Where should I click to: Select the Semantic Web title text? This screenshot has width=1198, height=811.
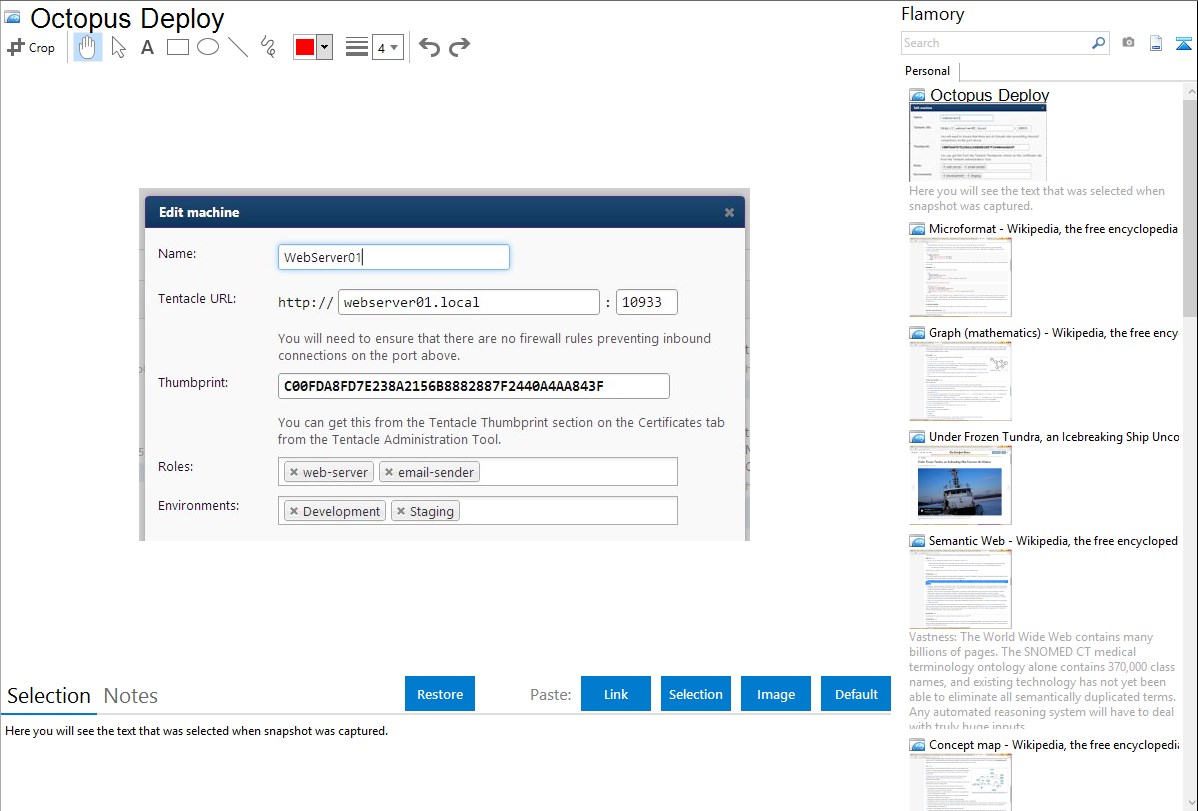(1053, 540)
